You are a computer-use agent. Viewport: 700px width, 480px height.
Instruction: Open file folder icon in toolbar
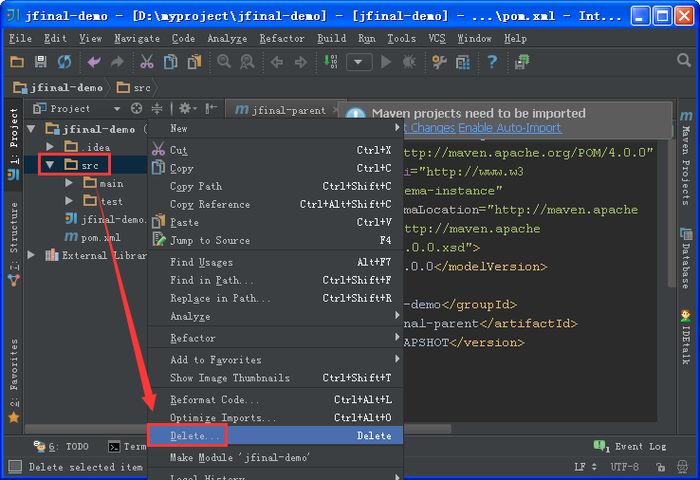pyautogui.click(x=17, y=62)
